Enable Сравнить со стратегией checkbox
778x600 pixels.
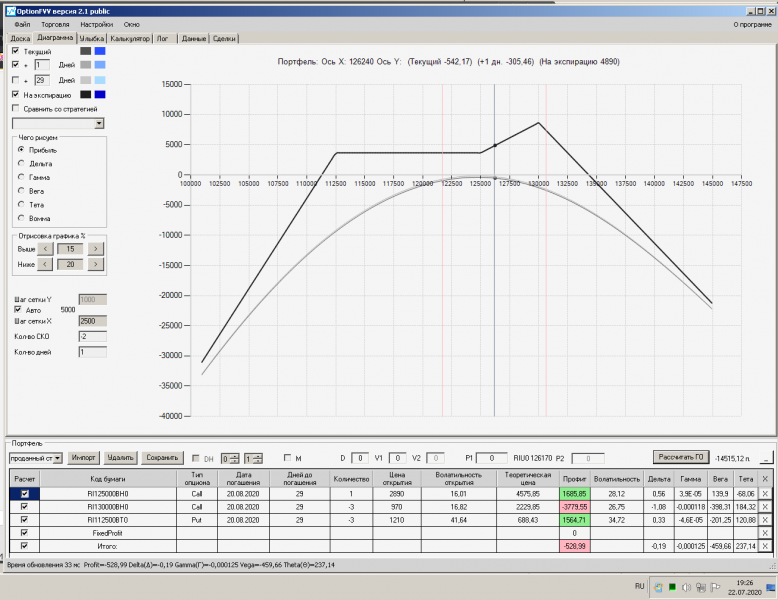(15, 108)
